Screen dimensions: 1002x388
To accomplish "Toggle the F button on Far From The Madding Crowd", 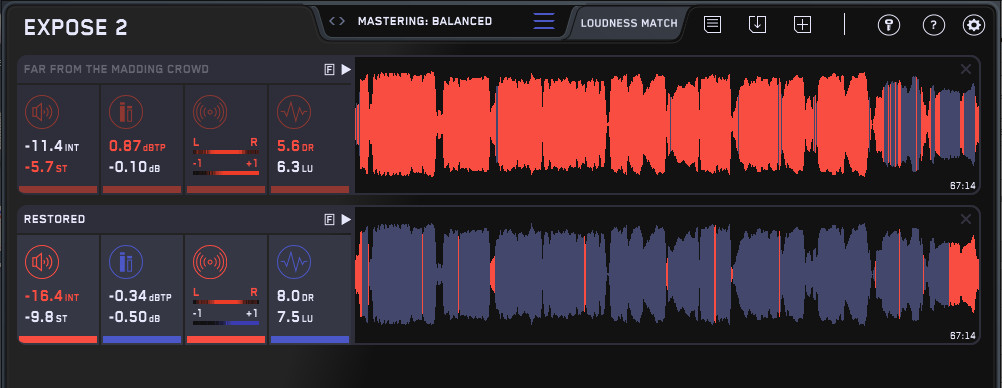I will [x=329, y=70].
